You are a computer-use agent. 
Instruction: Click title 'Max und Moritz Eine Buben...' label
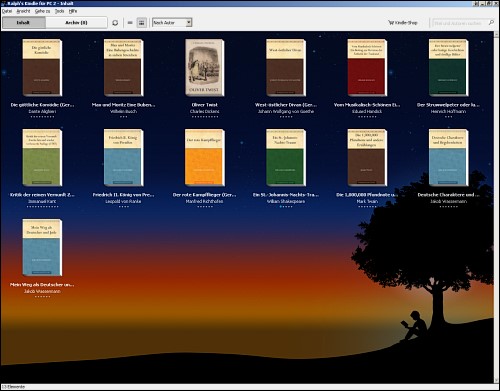coord(123,105)
